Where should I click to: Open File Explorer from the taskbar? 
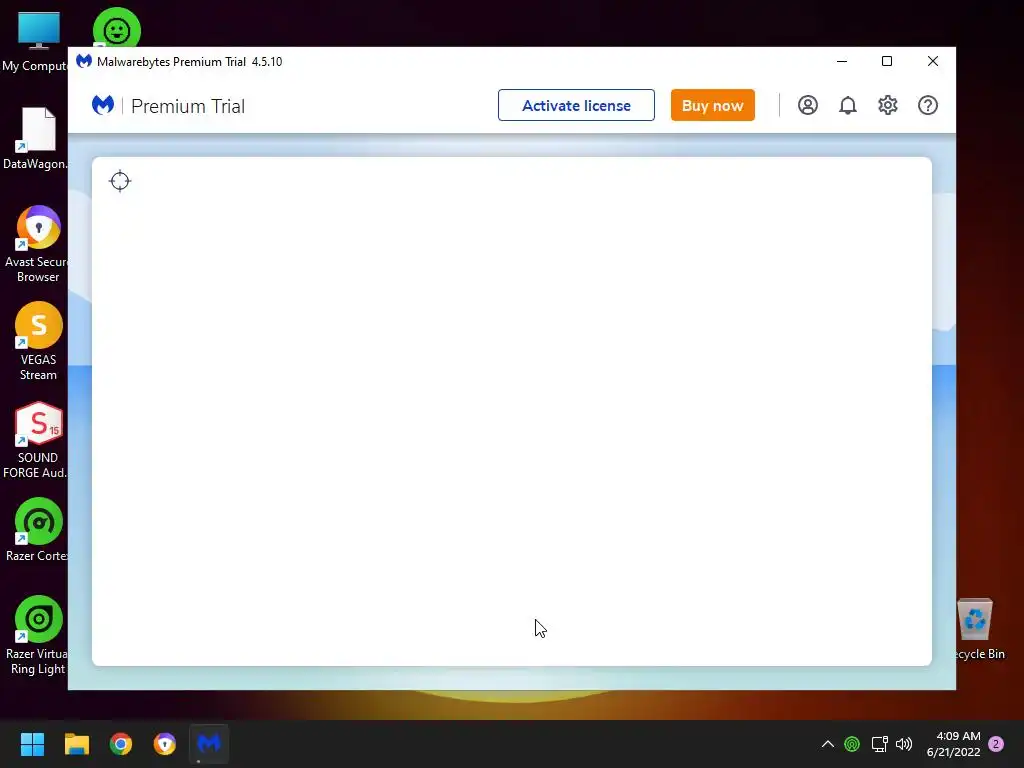76,744
